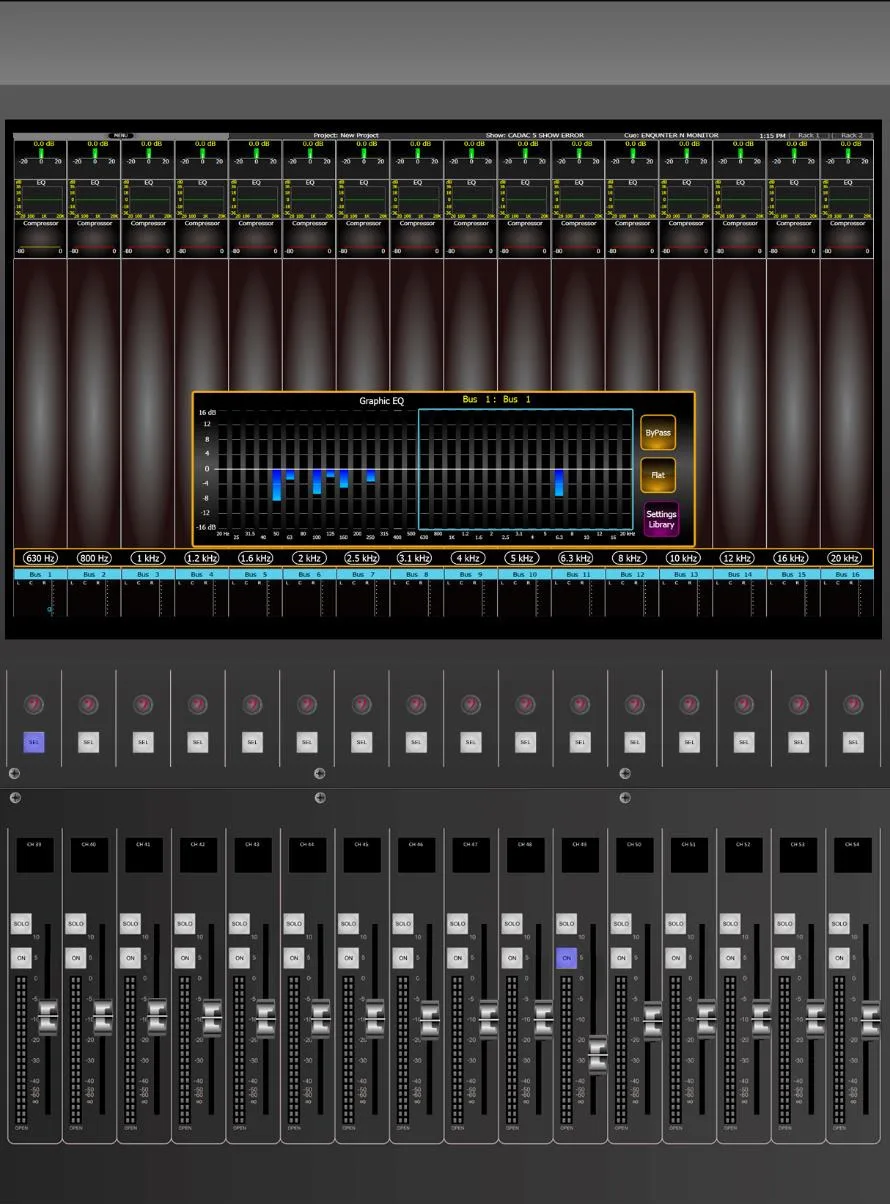The height and width of the screenshot is (1204, 890).
Task: Toggle the SEL button above CH 53
Action: coord(798,743)
